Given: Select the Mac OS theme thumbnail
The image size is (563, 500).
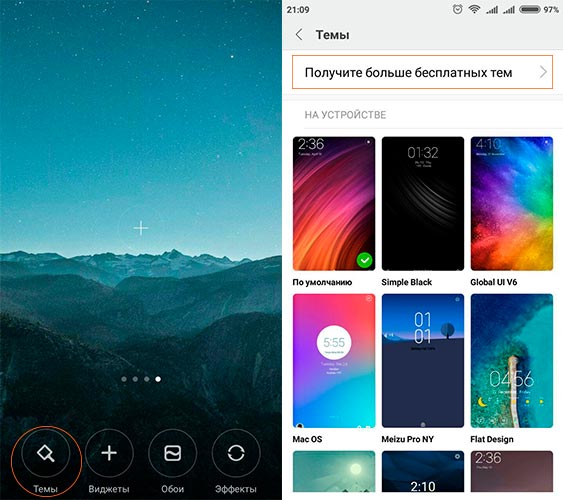Looking at the screenshot, I should (x=334, y=360).
